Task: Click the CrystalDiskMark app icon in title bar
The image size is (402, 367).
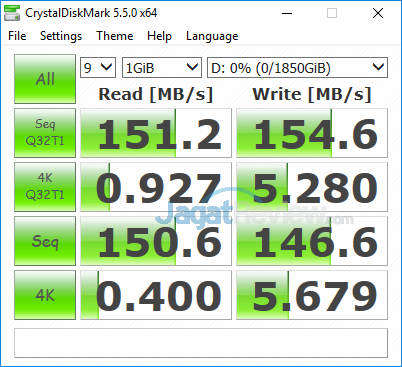Action: tap(12, 13)
